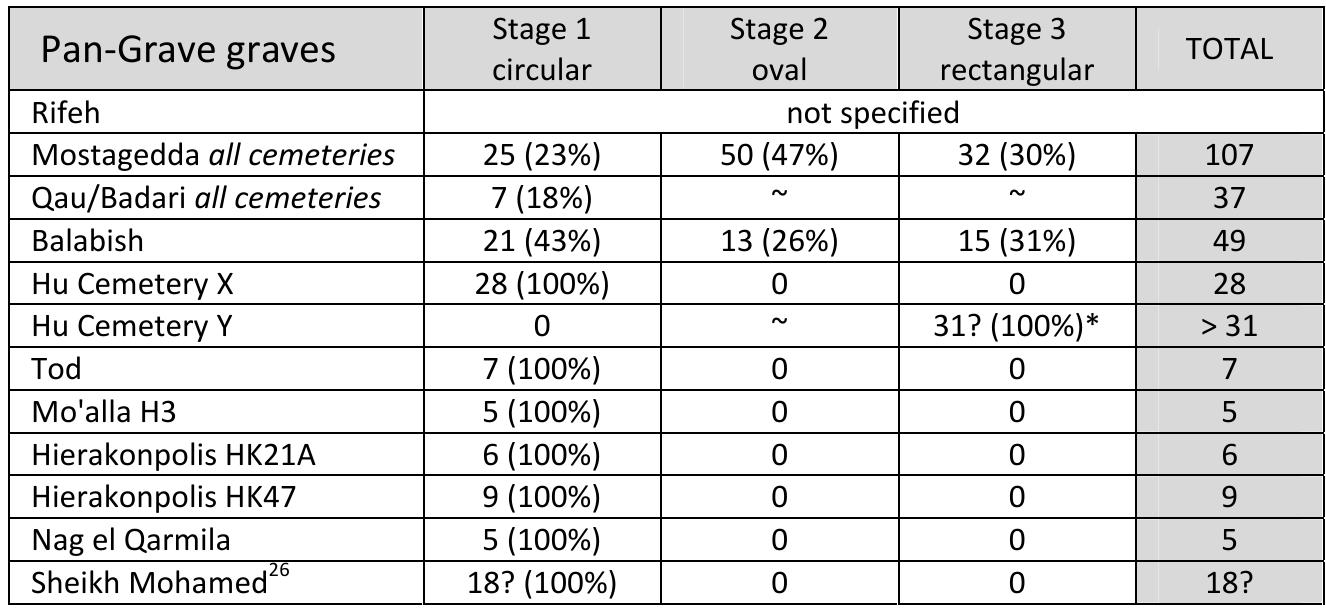Viewport: 1326px width, 613px height.
Task: Select the "Qau/Badari all cemeteries" row label
Action: [205, 198]
